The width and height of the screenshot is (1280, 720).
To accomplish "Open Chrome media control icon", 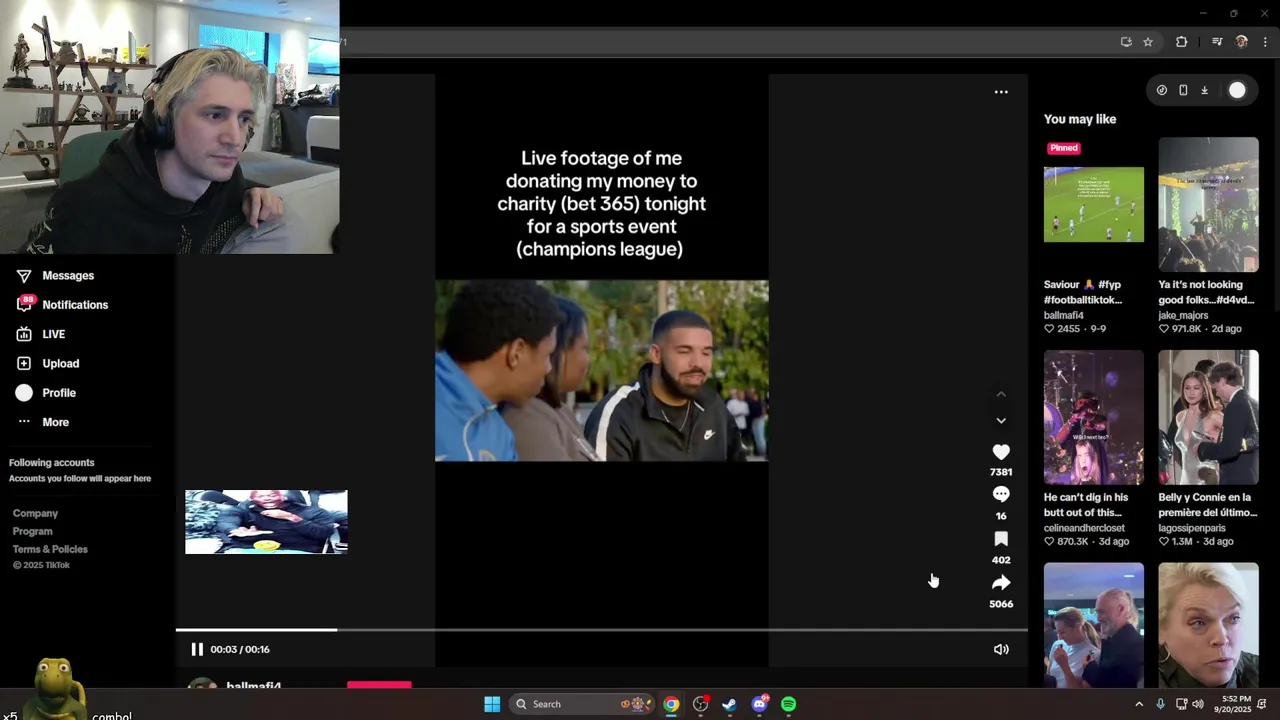I will (1217, 42).
